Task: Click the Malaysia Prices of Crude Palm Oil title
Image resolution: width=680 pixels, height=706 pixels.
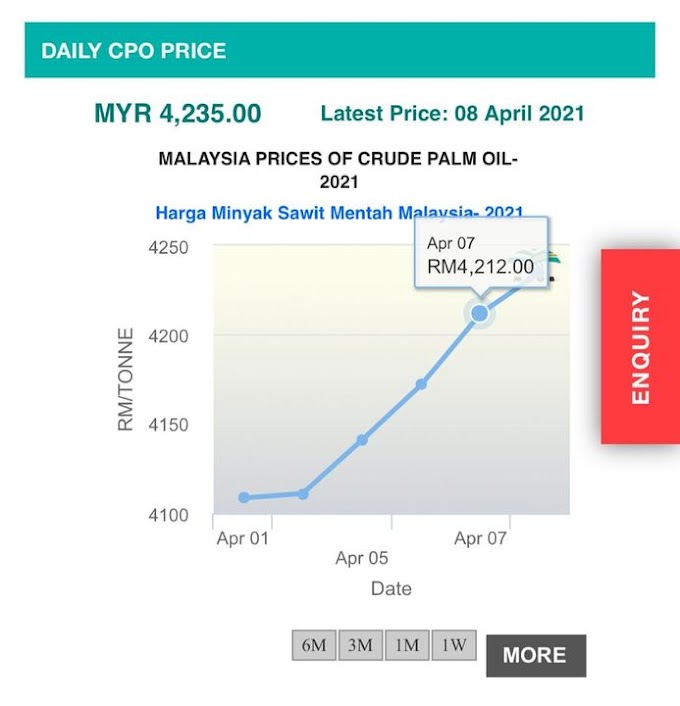Action: 339,170
